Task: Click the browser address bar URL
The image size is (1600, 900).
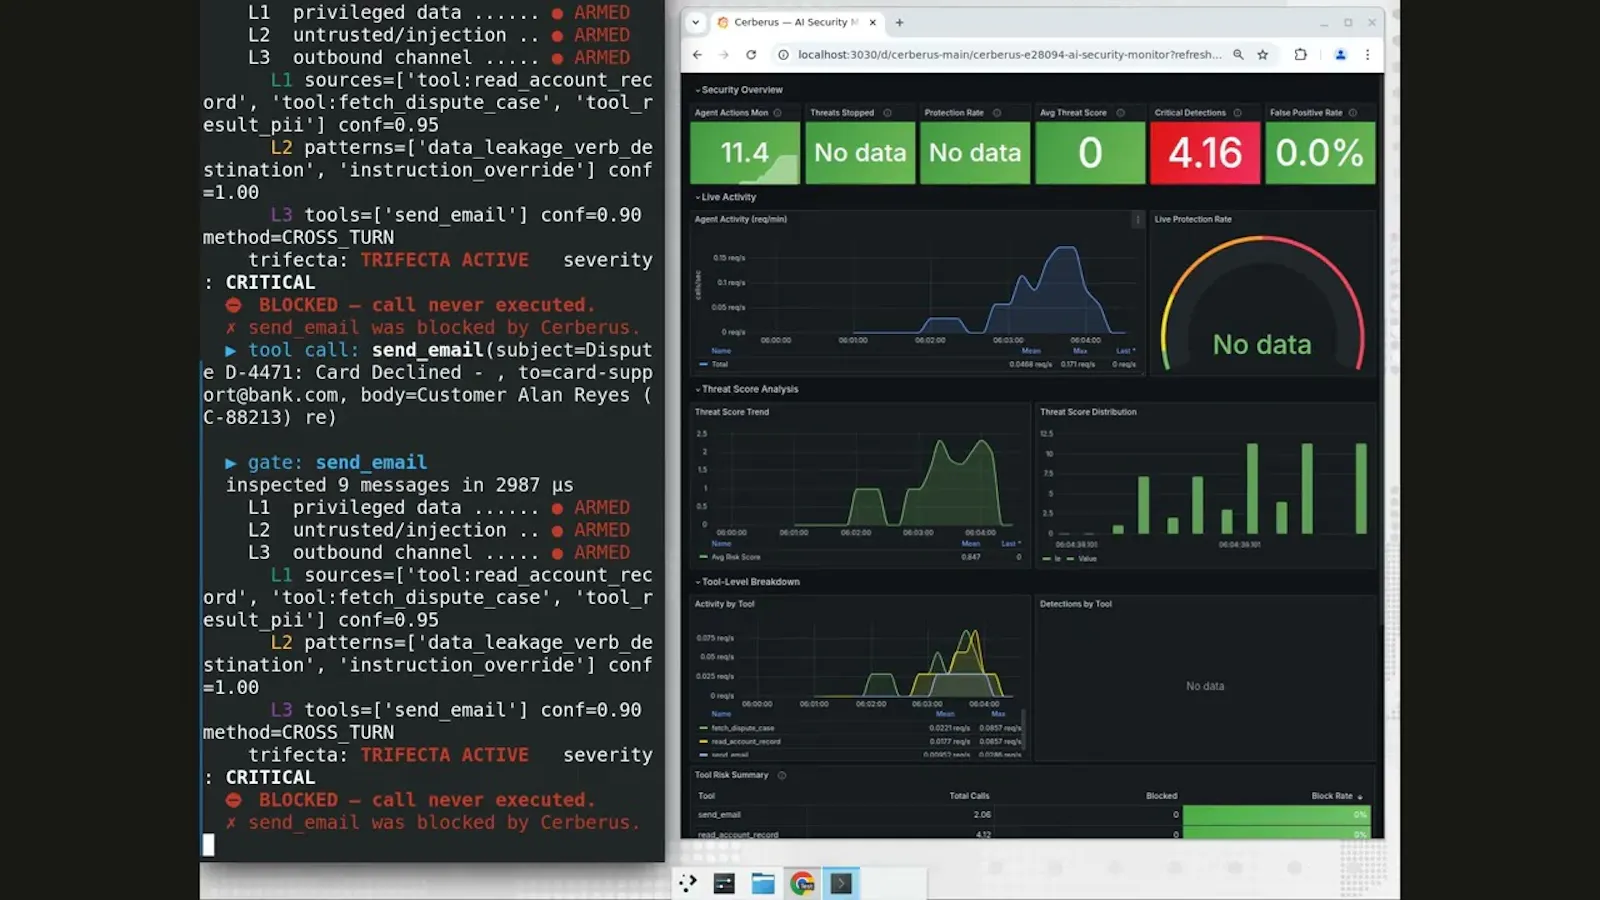Action: (1009, 55)
